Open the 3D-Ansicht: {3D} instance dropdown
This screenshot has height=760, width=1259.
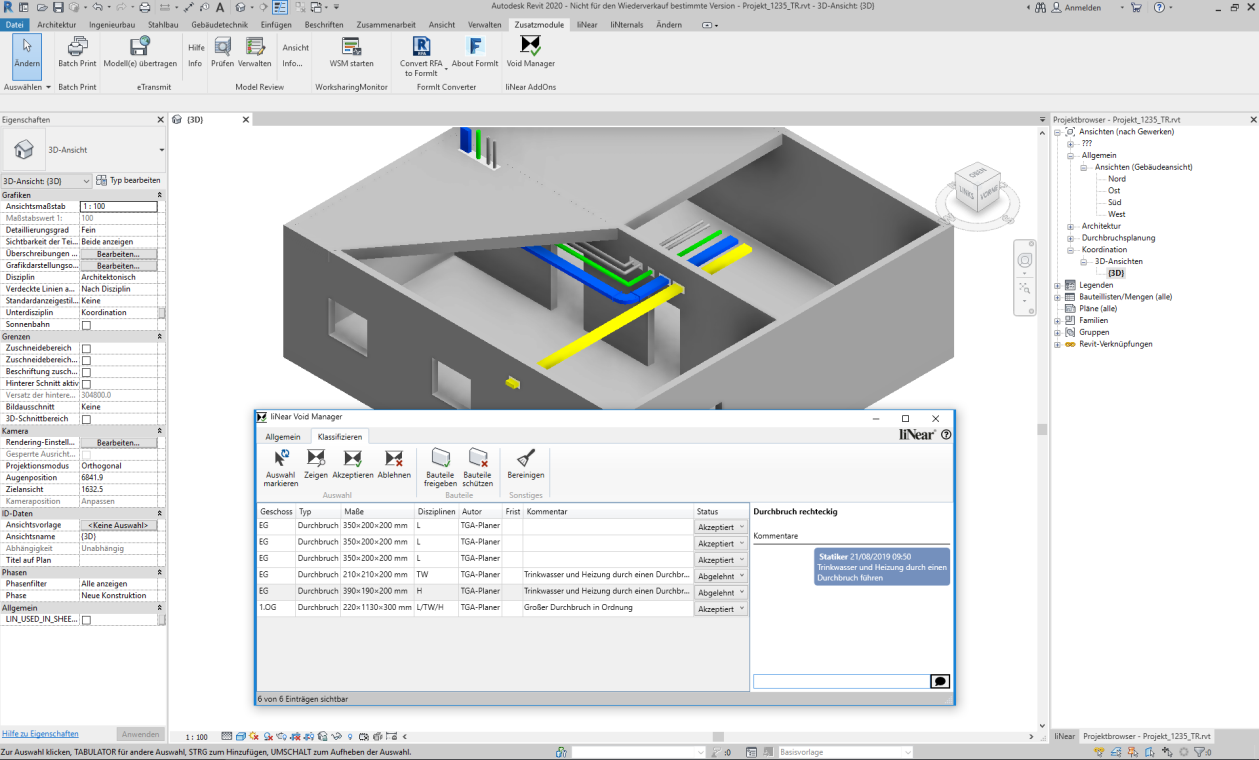click(47, 181)
